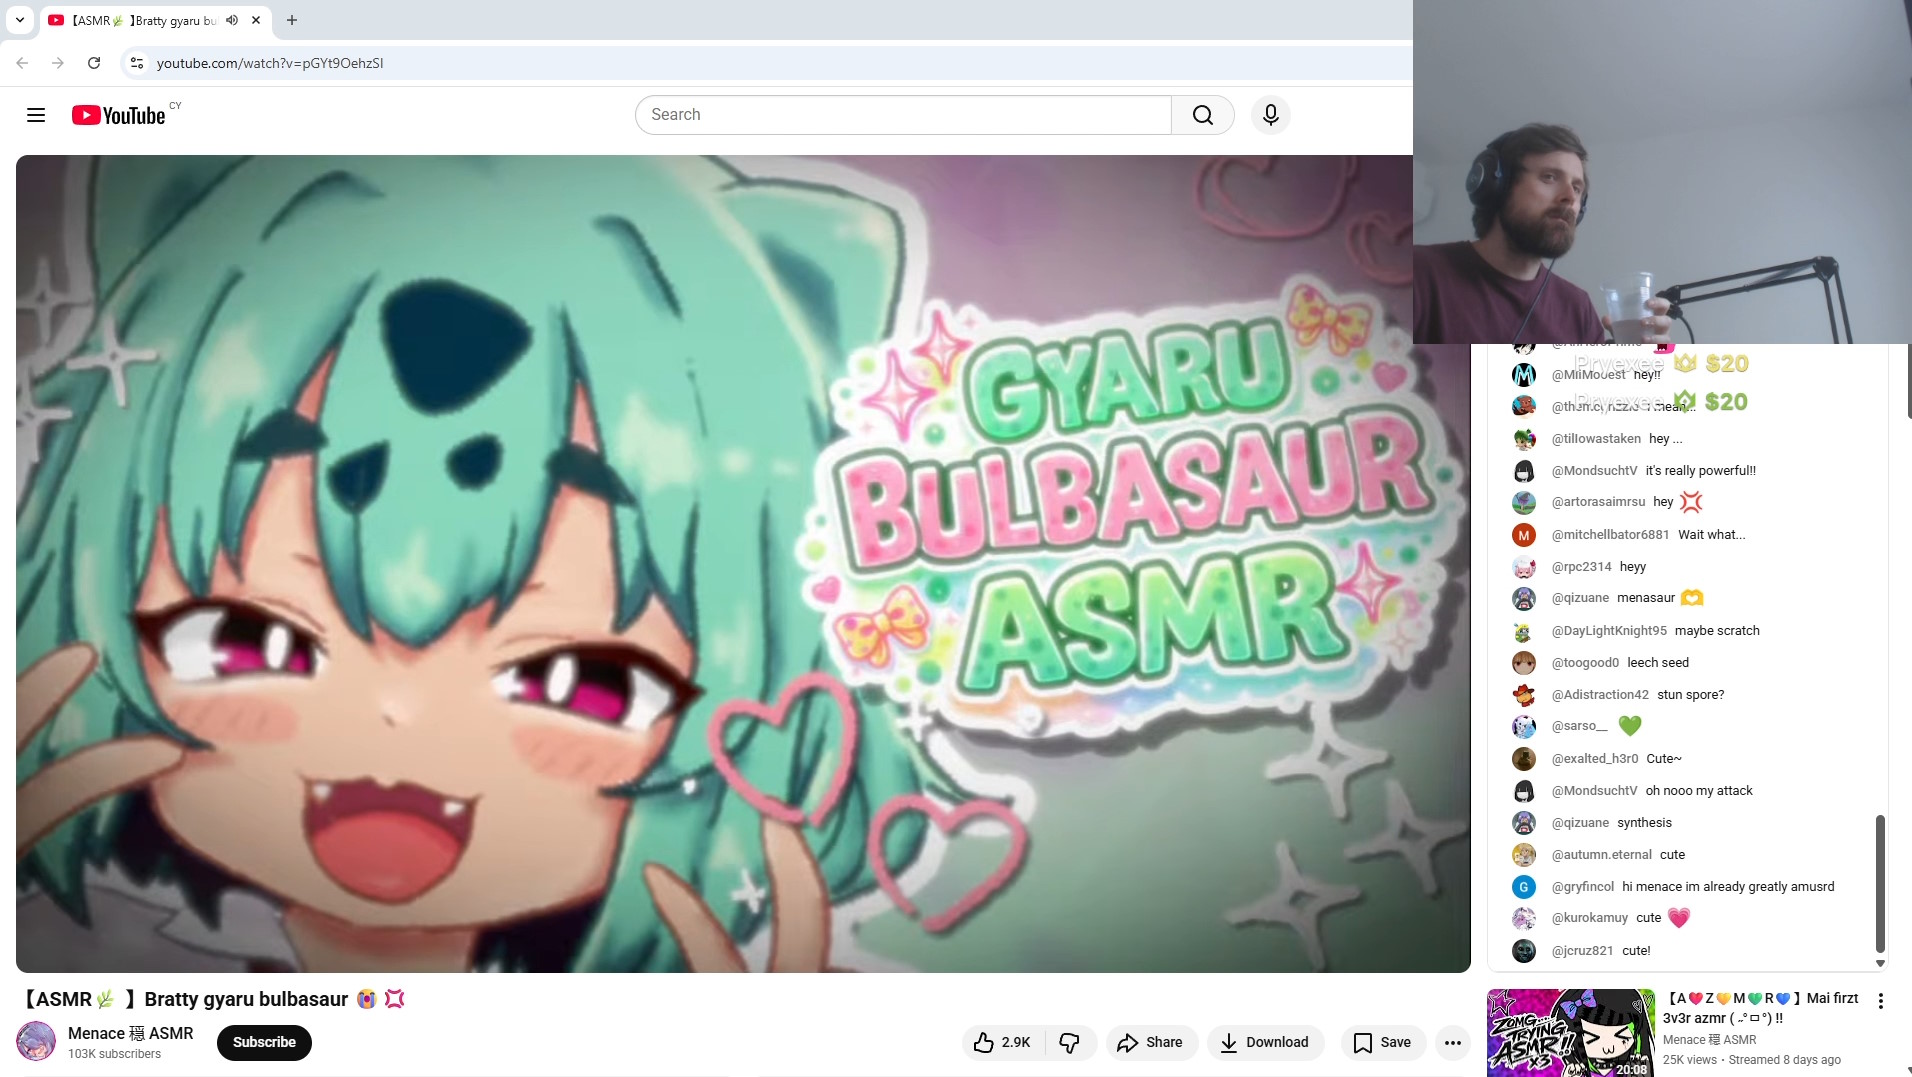
Task: Click @autumn.eternal chat username
Action: coord(1601,855)
